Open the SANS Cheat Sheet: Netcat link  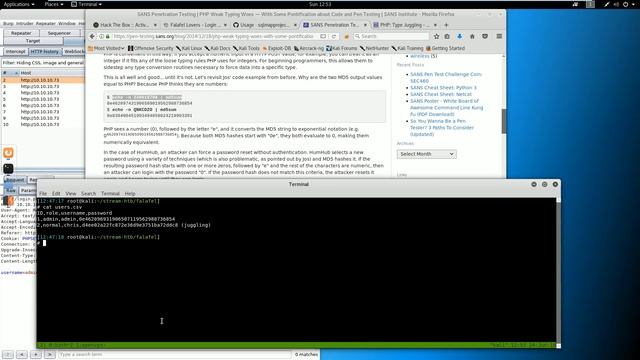pos(441,94)
